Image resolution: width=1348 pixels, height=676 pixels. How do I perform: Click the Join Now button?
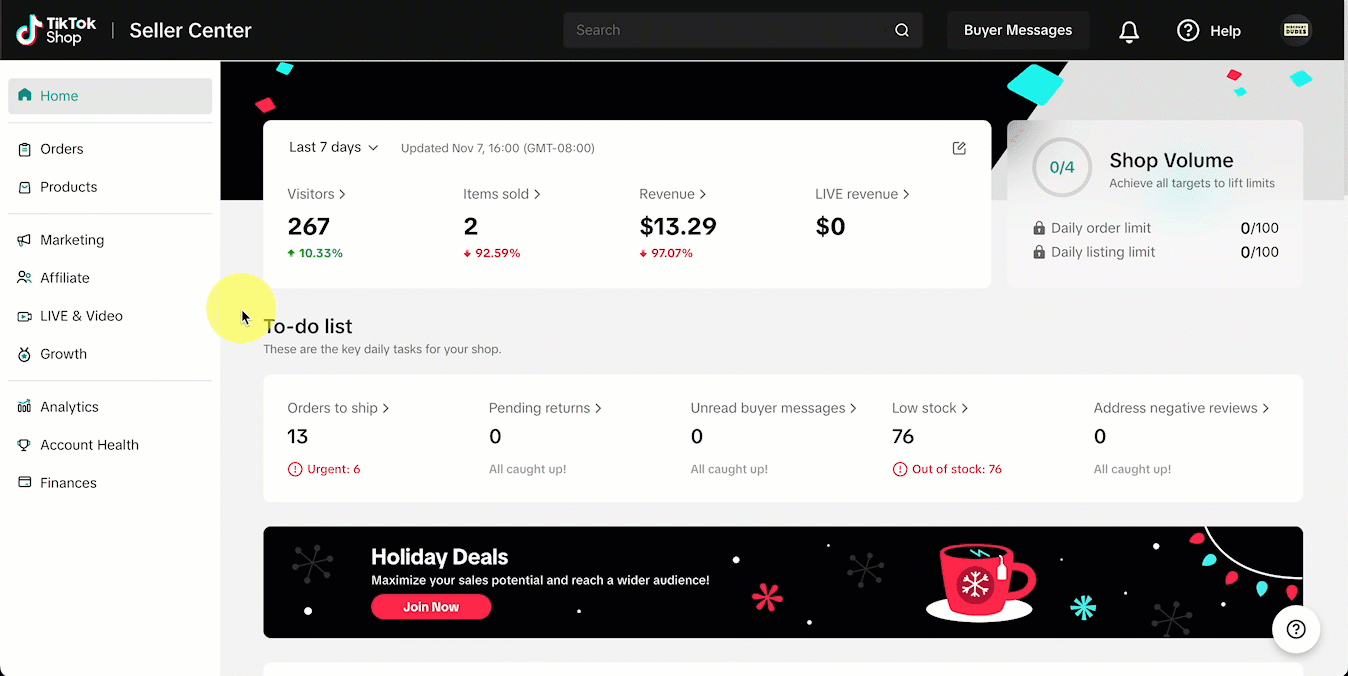[431, 607]
